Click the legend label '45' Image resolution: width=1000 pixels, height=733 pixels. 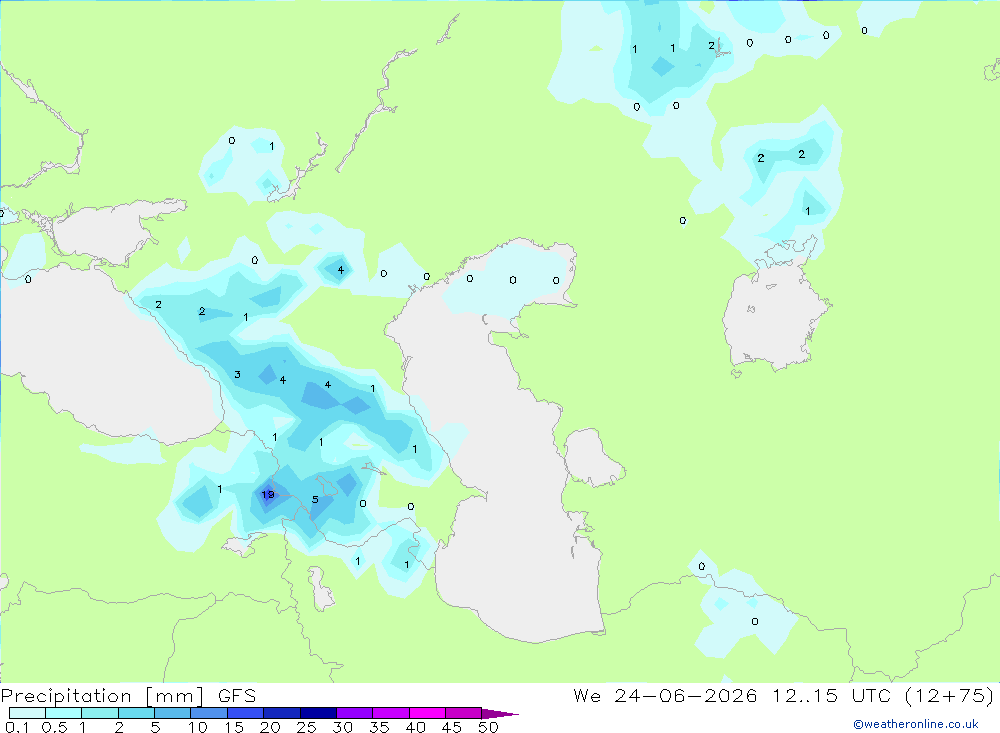452,727
